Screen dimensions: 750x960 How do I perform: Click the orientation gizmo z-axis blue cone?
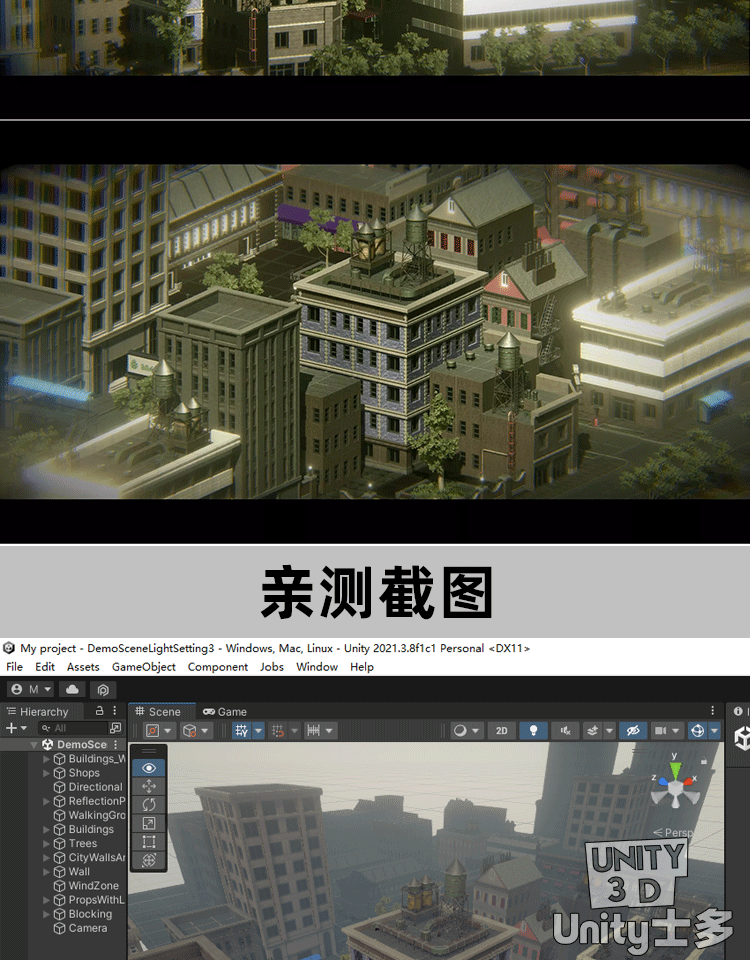point(662,781)
